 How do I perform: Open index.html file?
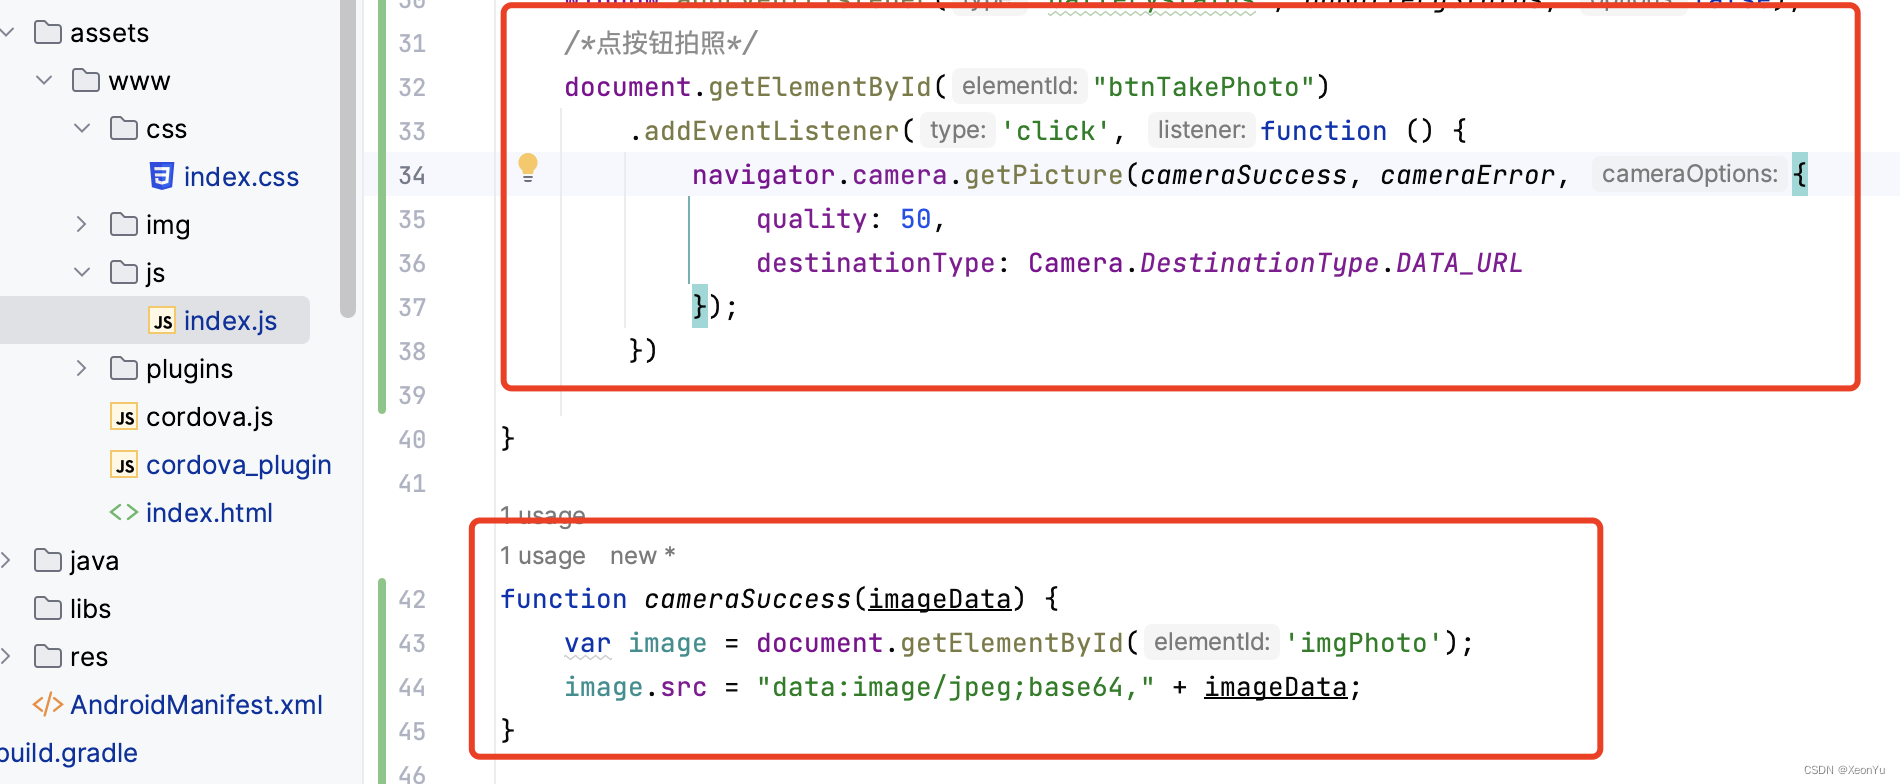209,513
